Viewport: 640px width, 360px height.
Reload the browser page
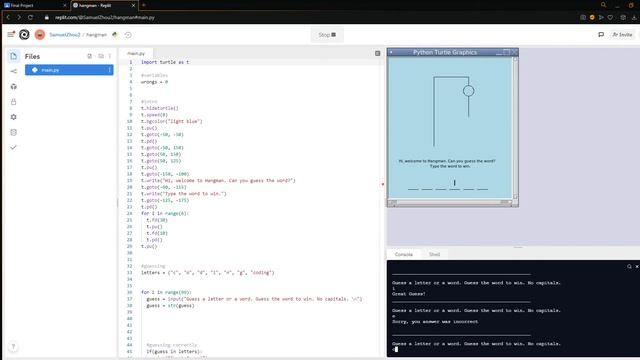(x=30, y=17)
